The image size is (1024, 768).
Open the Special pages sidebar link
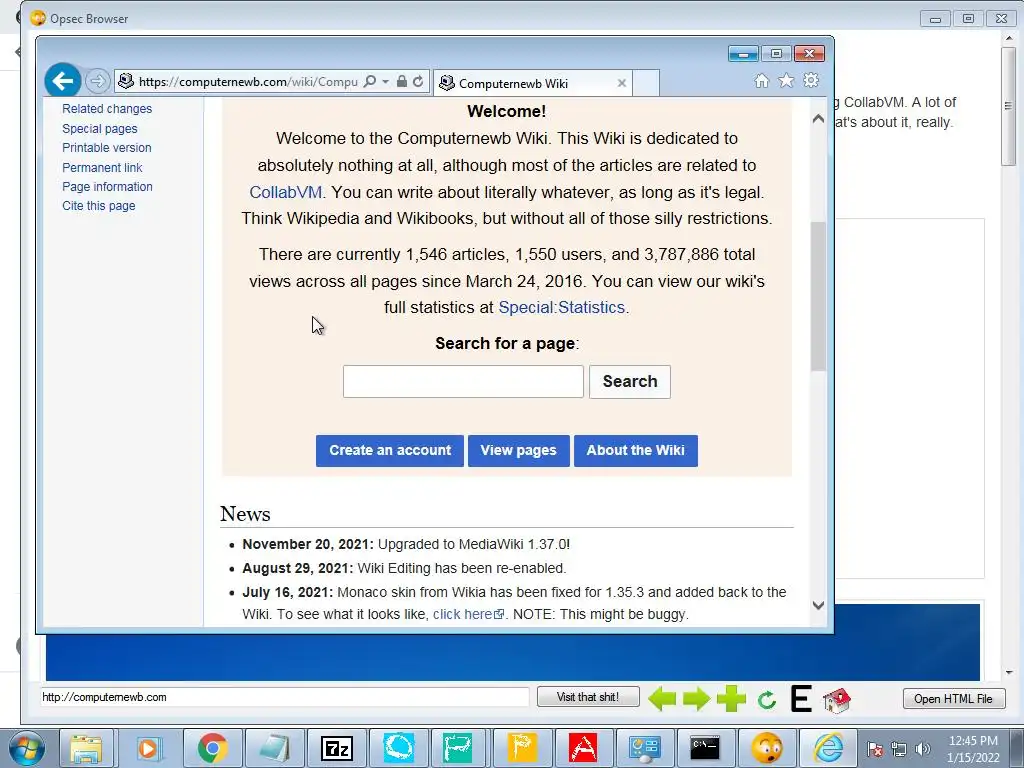pyautogui.click(x=100, y=129)
